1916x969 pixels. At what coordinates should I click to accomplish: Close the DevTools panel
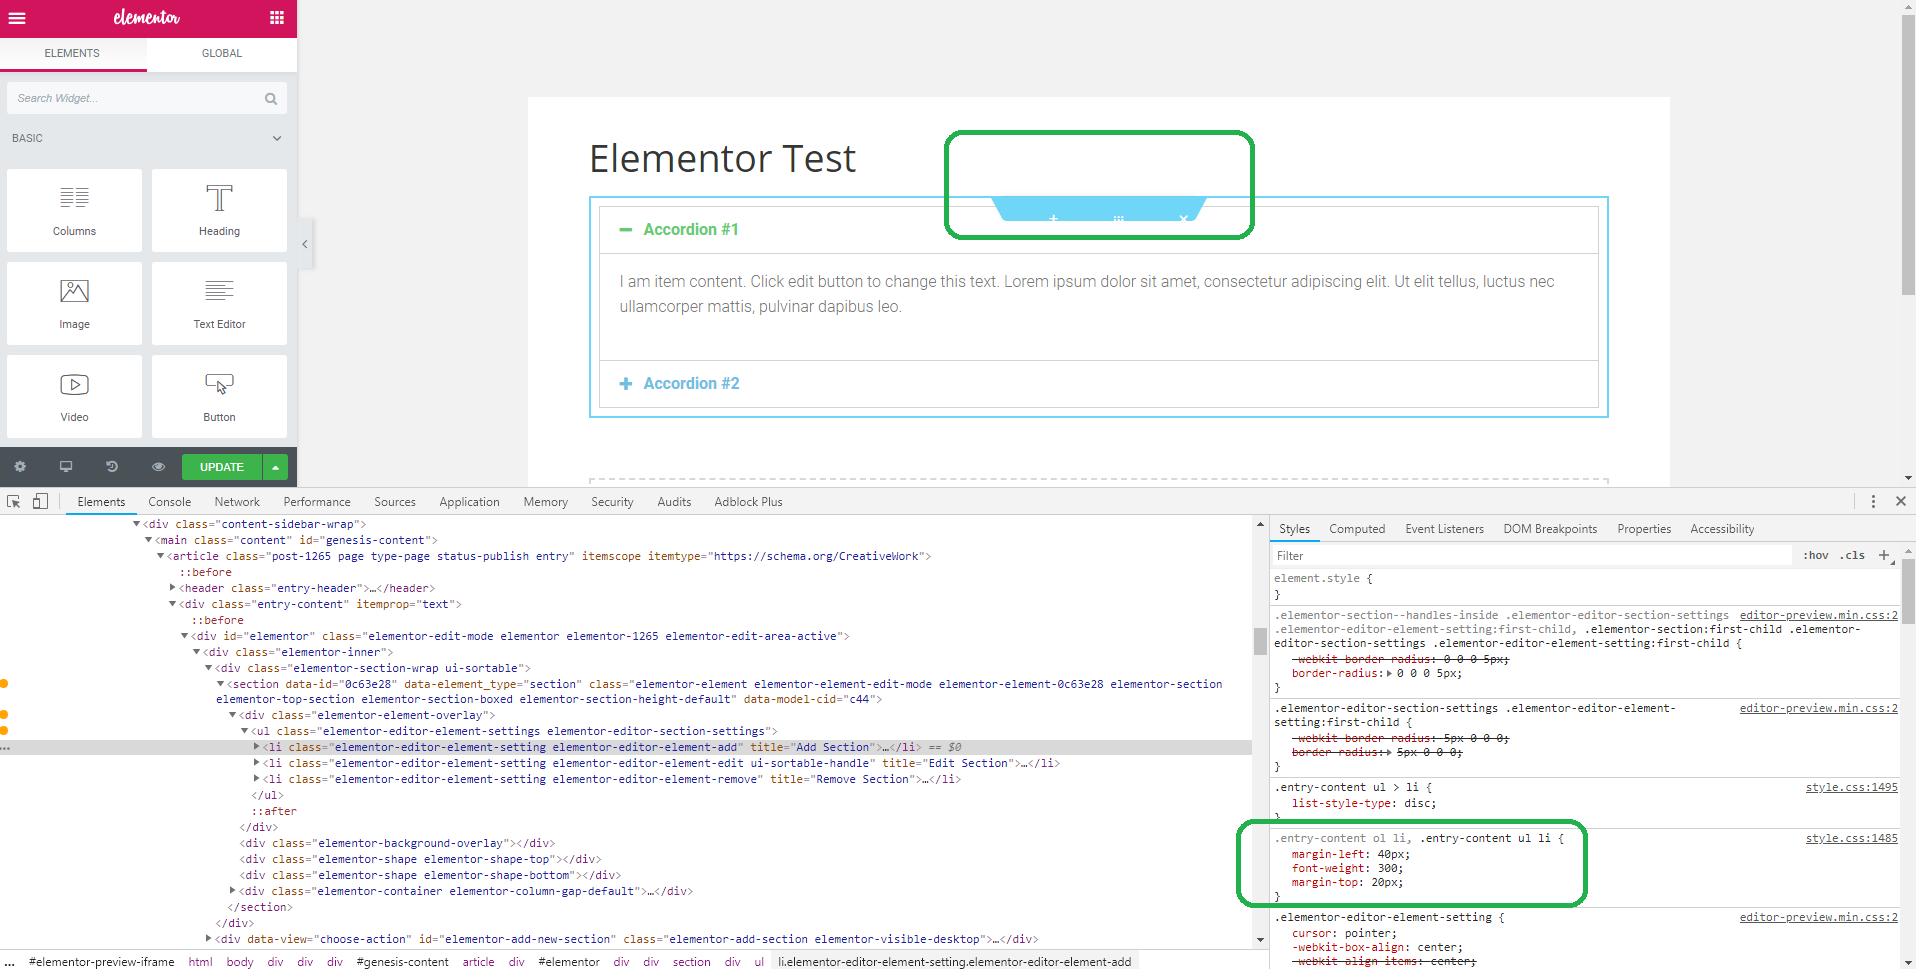(x=1900, y=502)
